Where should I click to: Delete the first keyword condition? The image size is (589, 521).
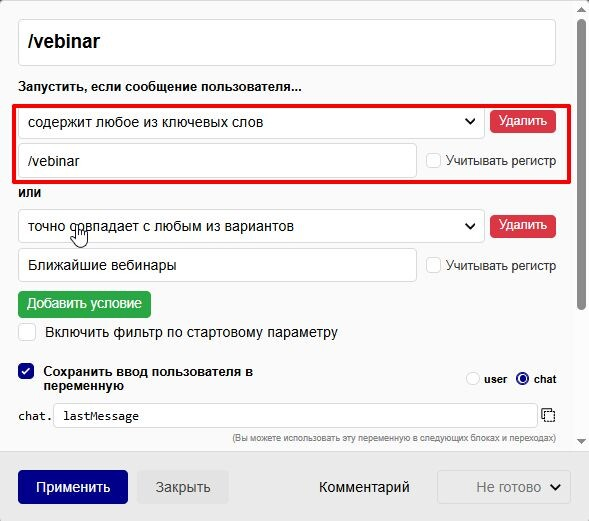[523, 121]
